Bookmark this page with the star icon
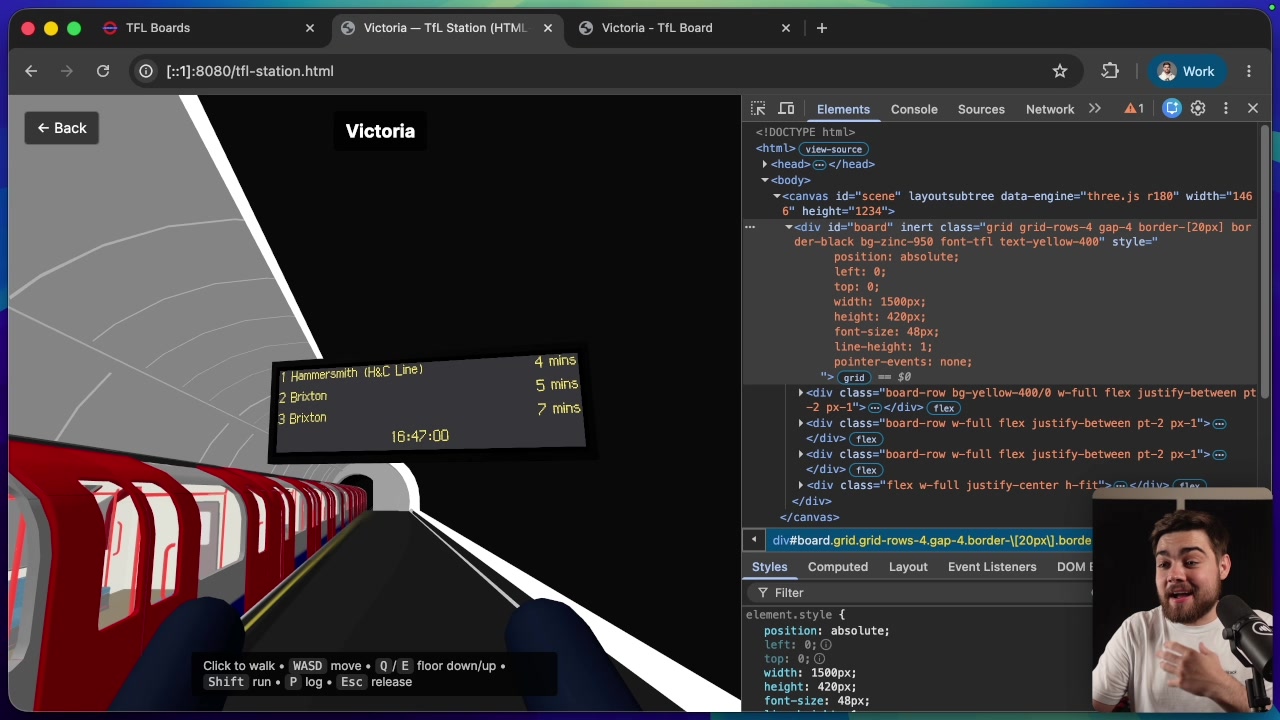The image size is (1280, 720). (x=1060, y=71)
